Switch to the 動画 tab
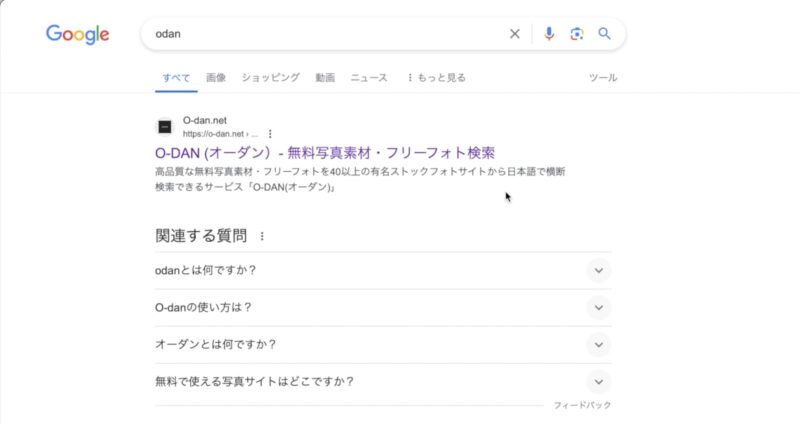This screenshot has width=800, height=424. tap(325, 78)
